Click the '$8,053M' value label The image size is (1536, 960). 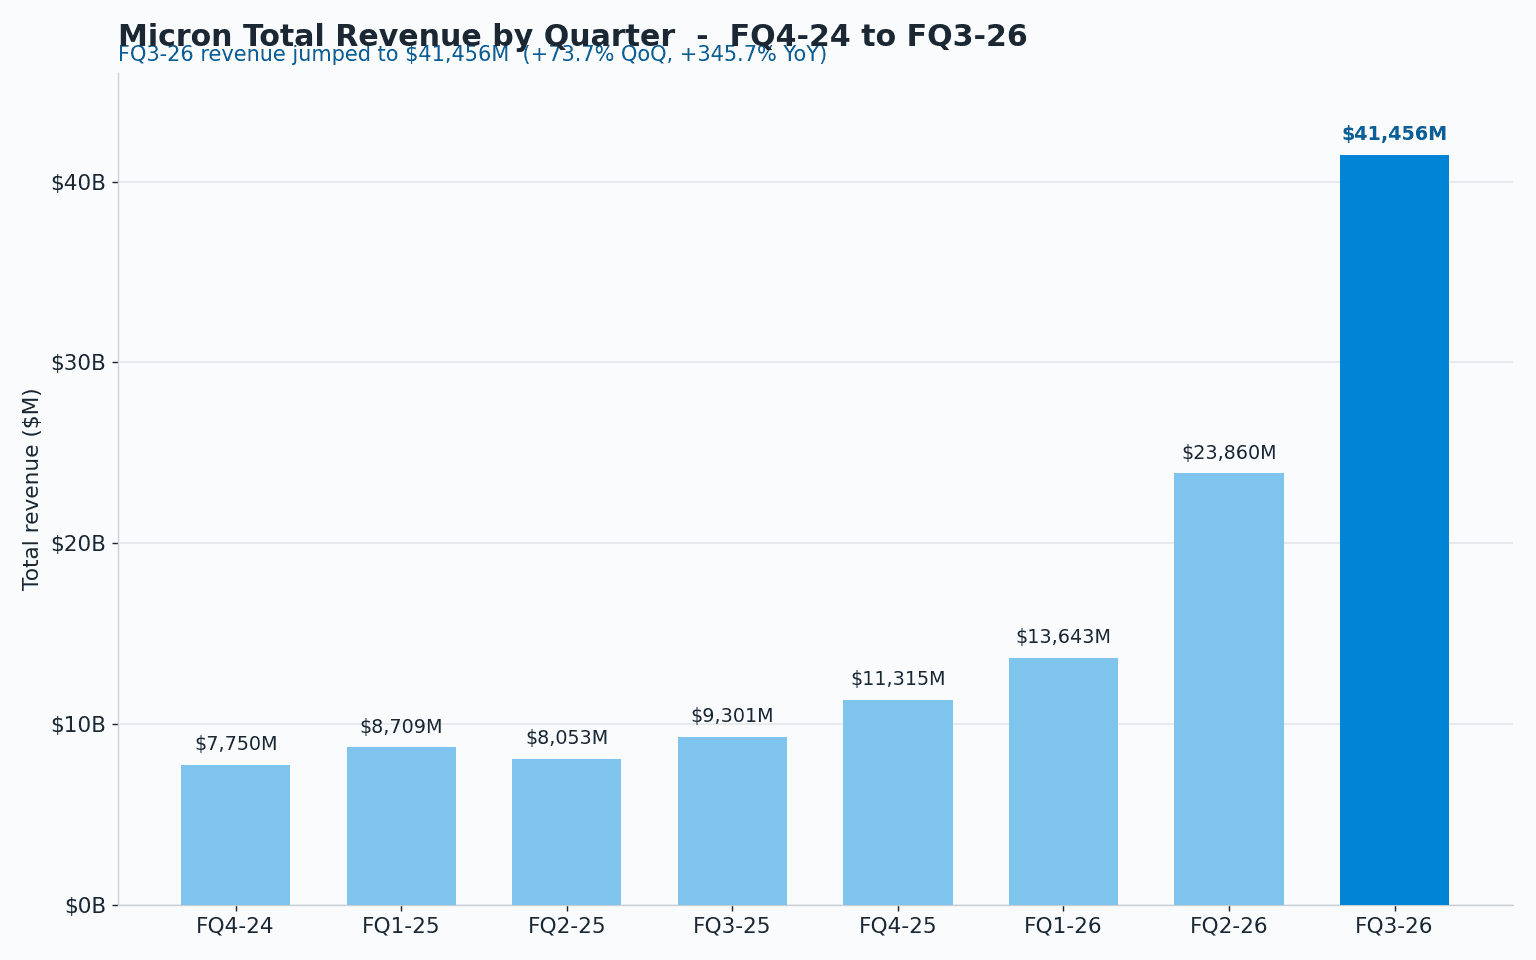click(567, 738)
